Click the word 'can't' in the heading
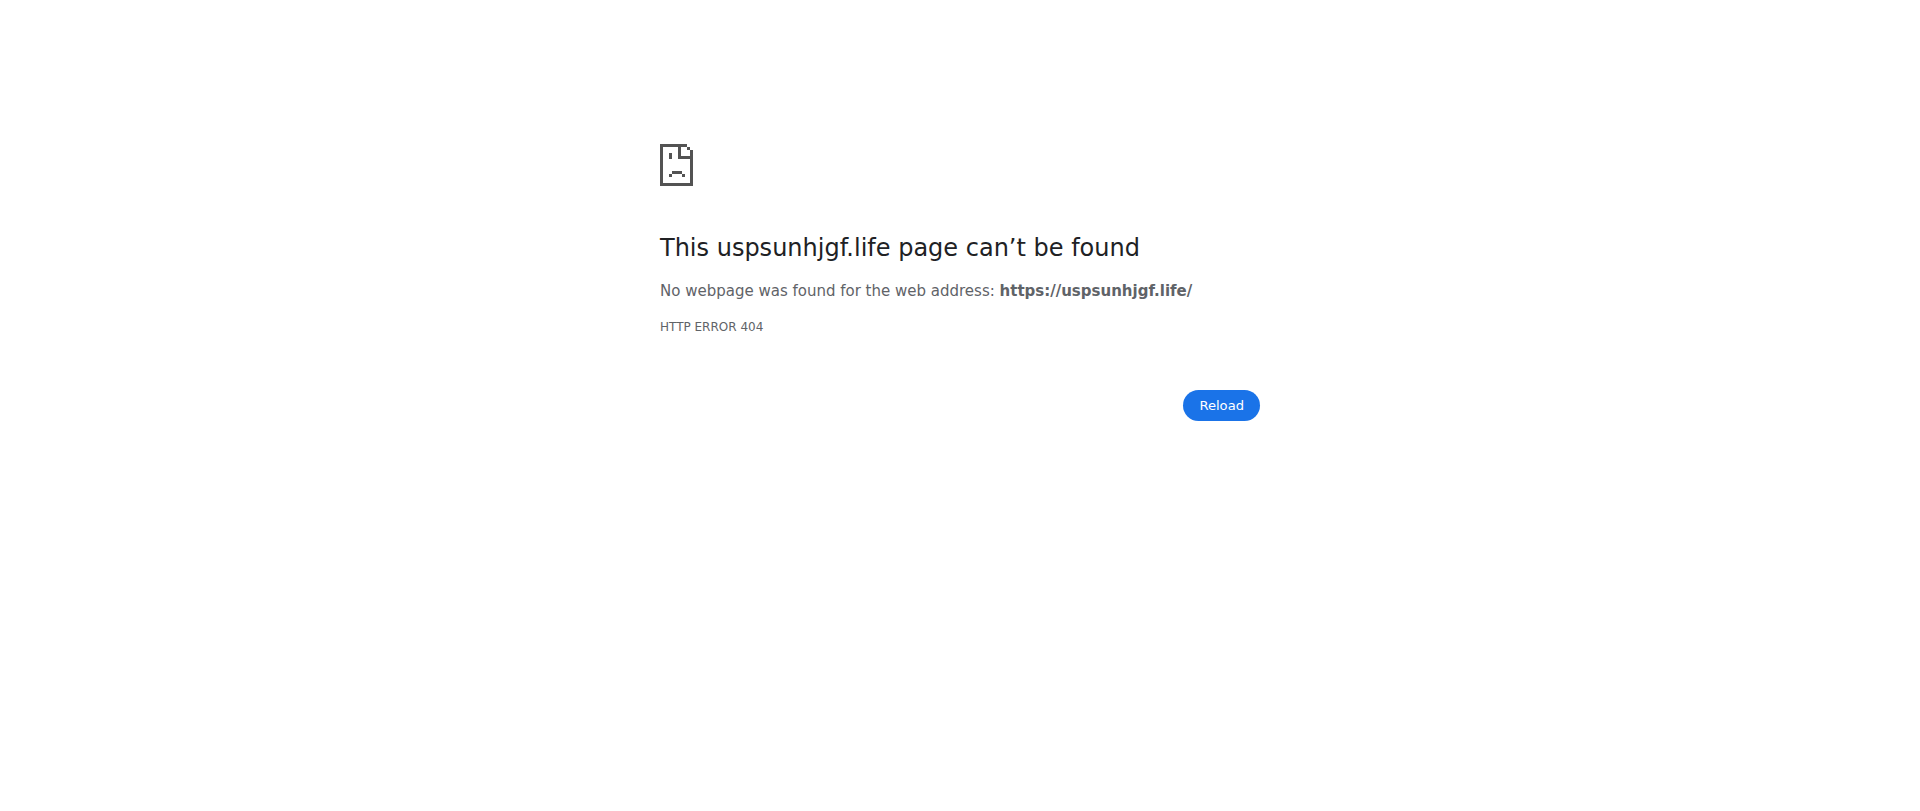The height and width of the screenshot is (811, 1920). (996, 247)
